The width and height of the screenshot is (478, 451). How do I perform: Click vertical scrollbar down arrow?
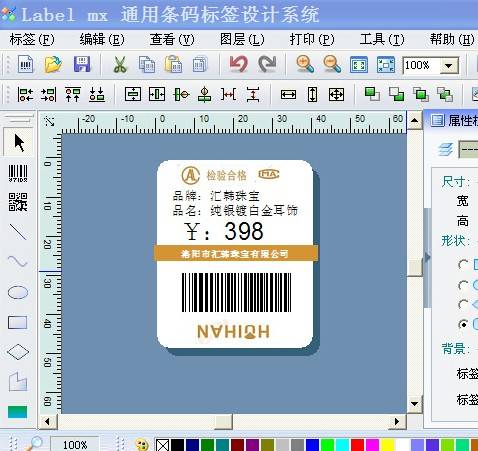414,404
